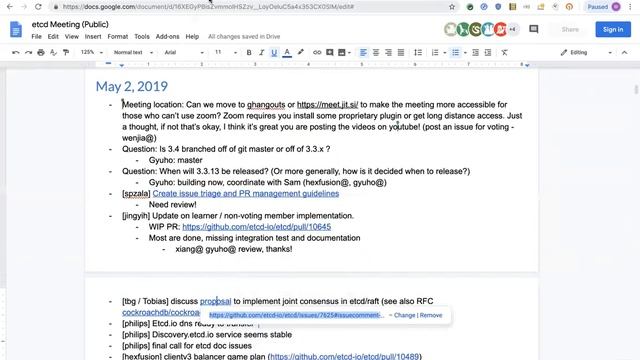The height and width of the screenshot is (360, 640).
Task: Click the Sign in button
Action: click(x=613, y=29)
